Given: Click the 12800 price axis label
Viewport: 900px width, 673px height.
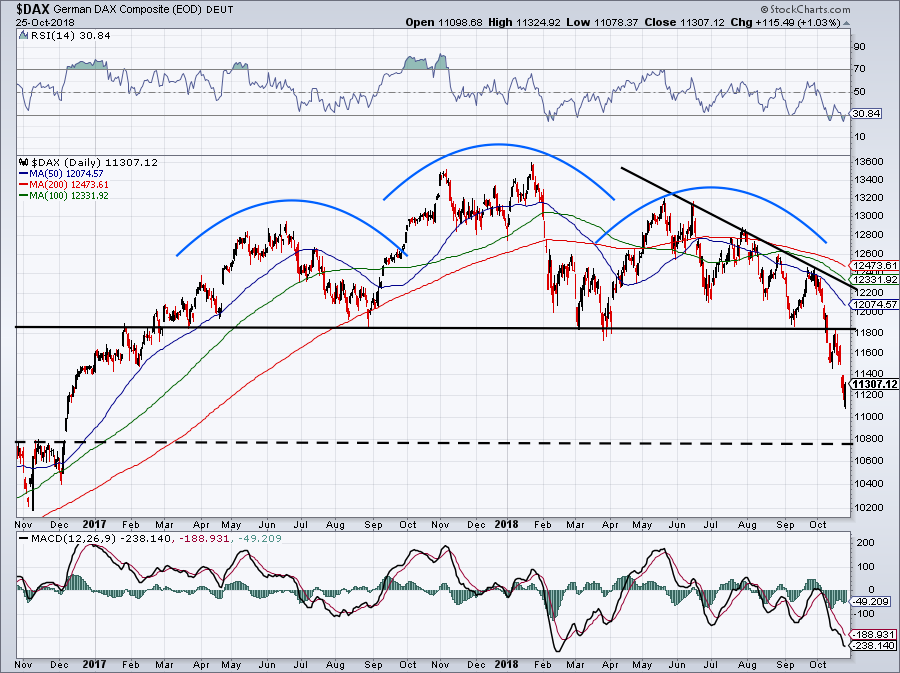Looking at the screenshot, I should tap(867, 235).
